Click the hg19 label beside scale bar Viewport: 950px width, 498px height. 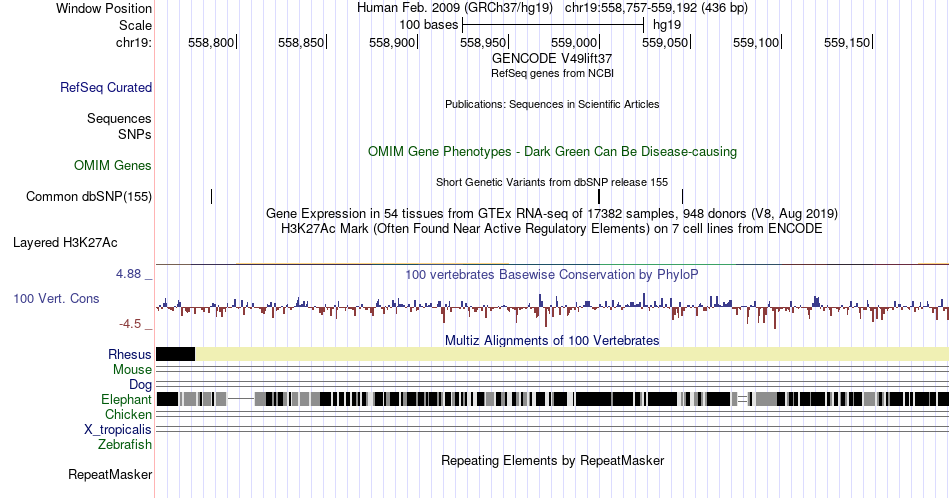(666, 25)
